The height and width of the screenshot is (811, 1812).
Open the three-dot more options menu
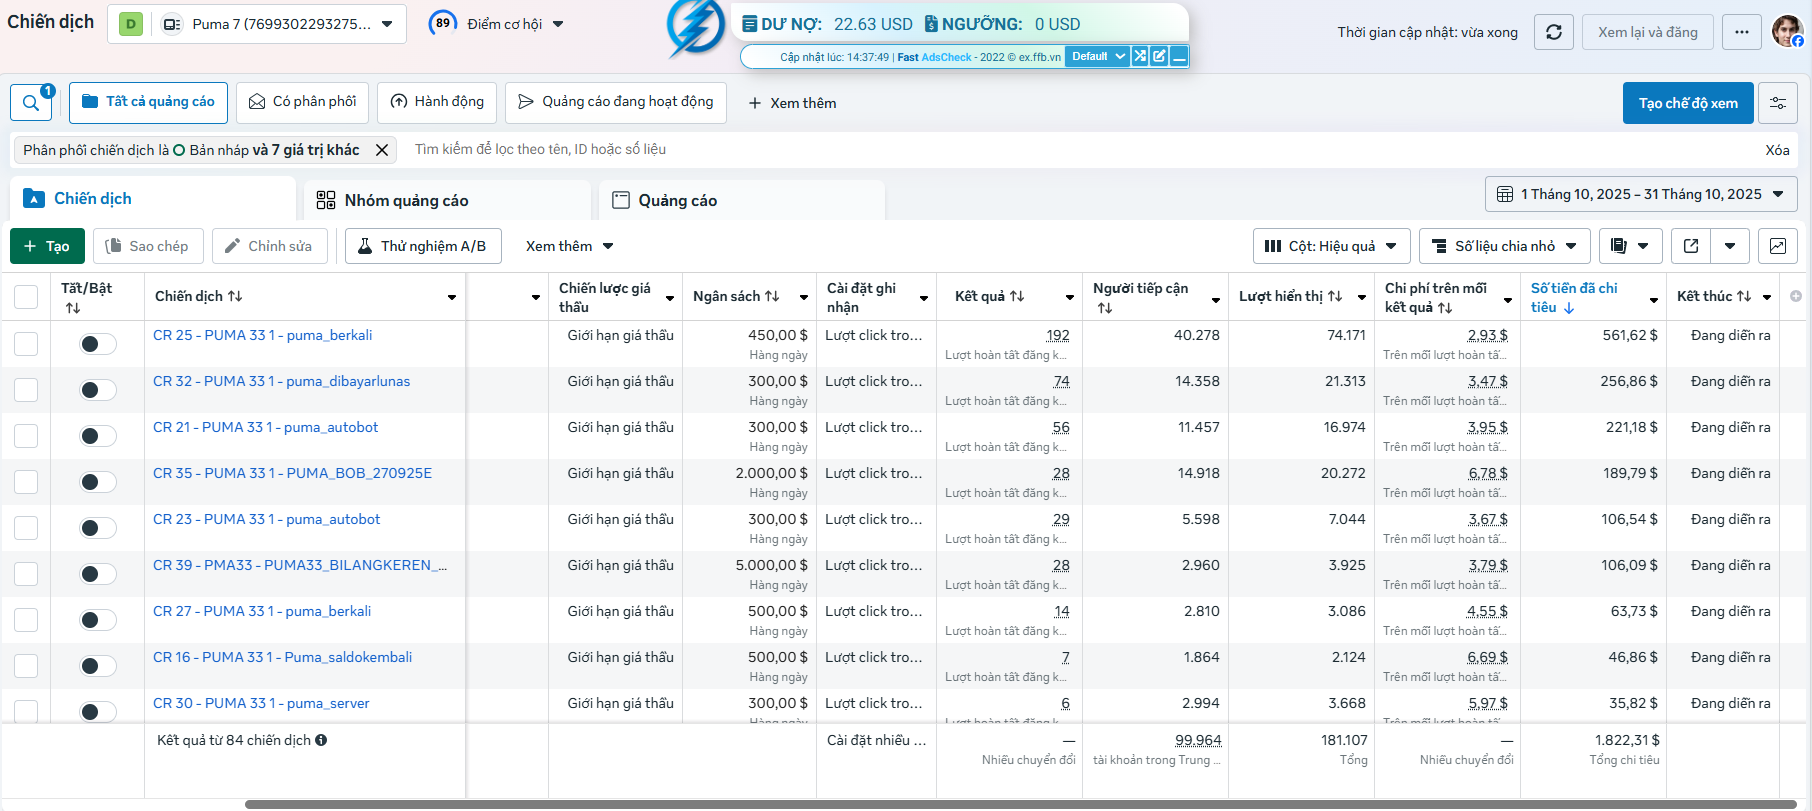pos(1742,32)
